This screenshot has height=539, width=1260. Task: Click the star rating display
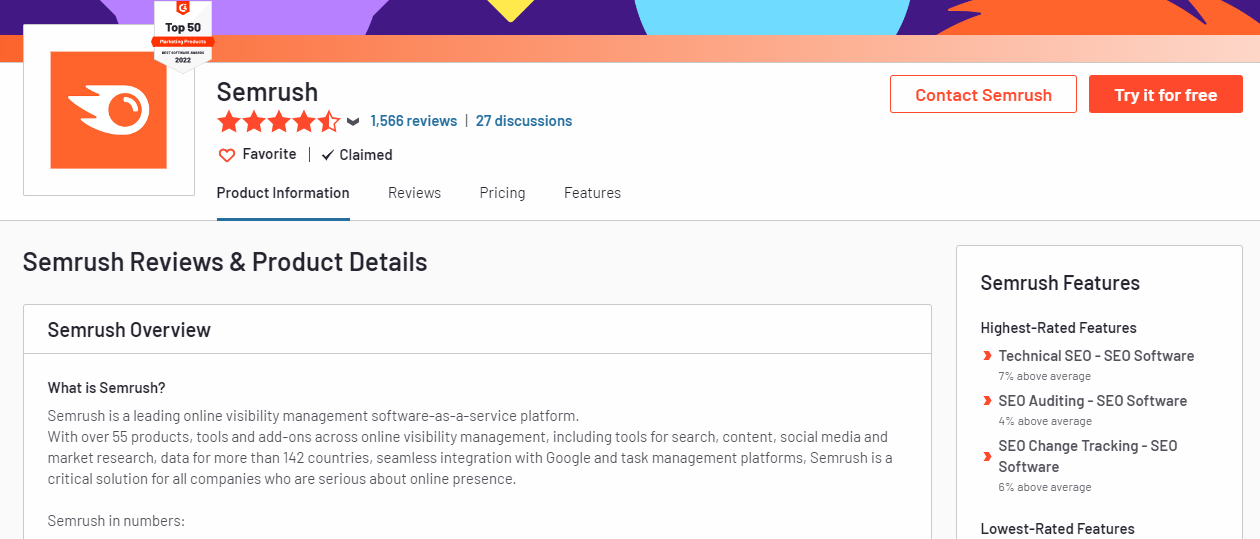coord(279,122)
